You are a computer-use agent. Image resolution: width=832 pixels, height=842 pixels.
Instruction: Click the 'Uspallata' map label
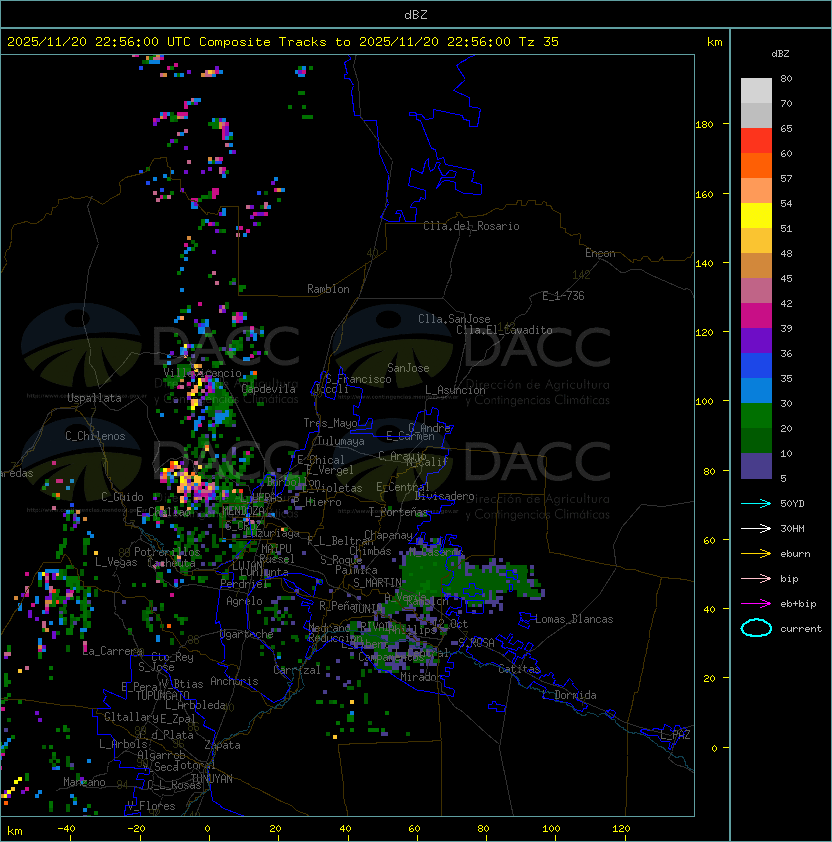94,398
